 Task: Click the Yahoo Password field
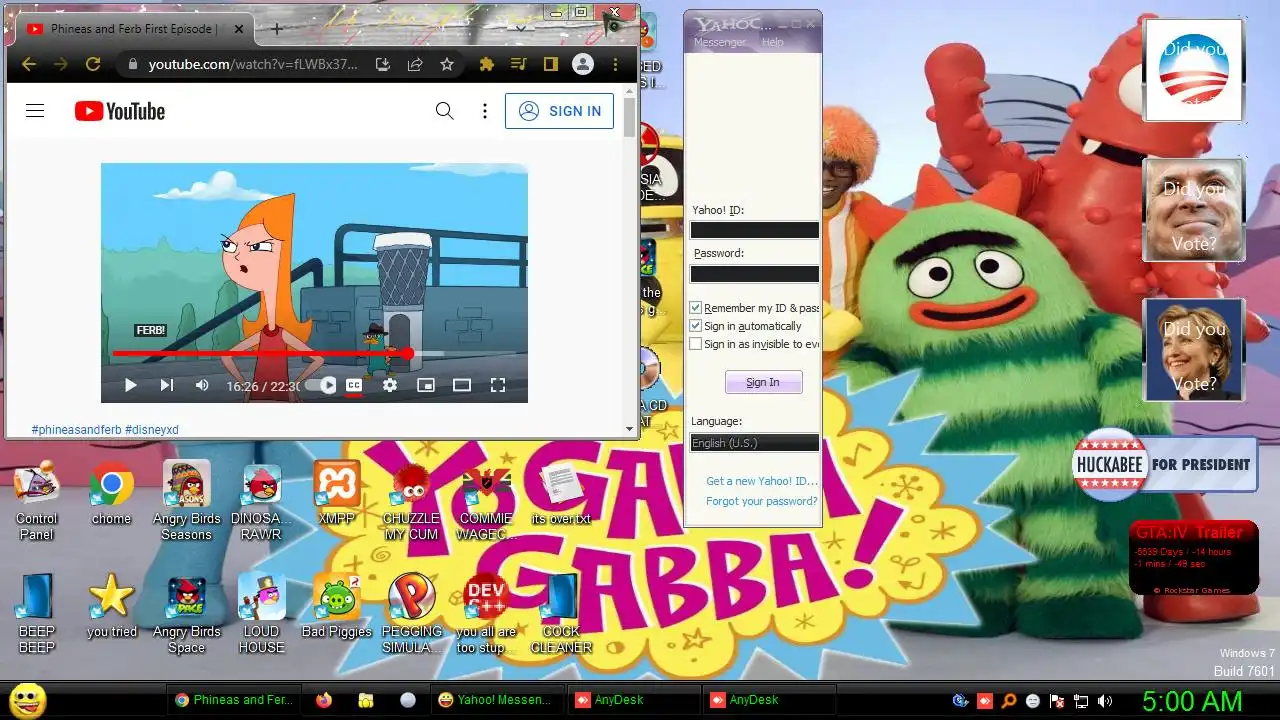(754, 274)
